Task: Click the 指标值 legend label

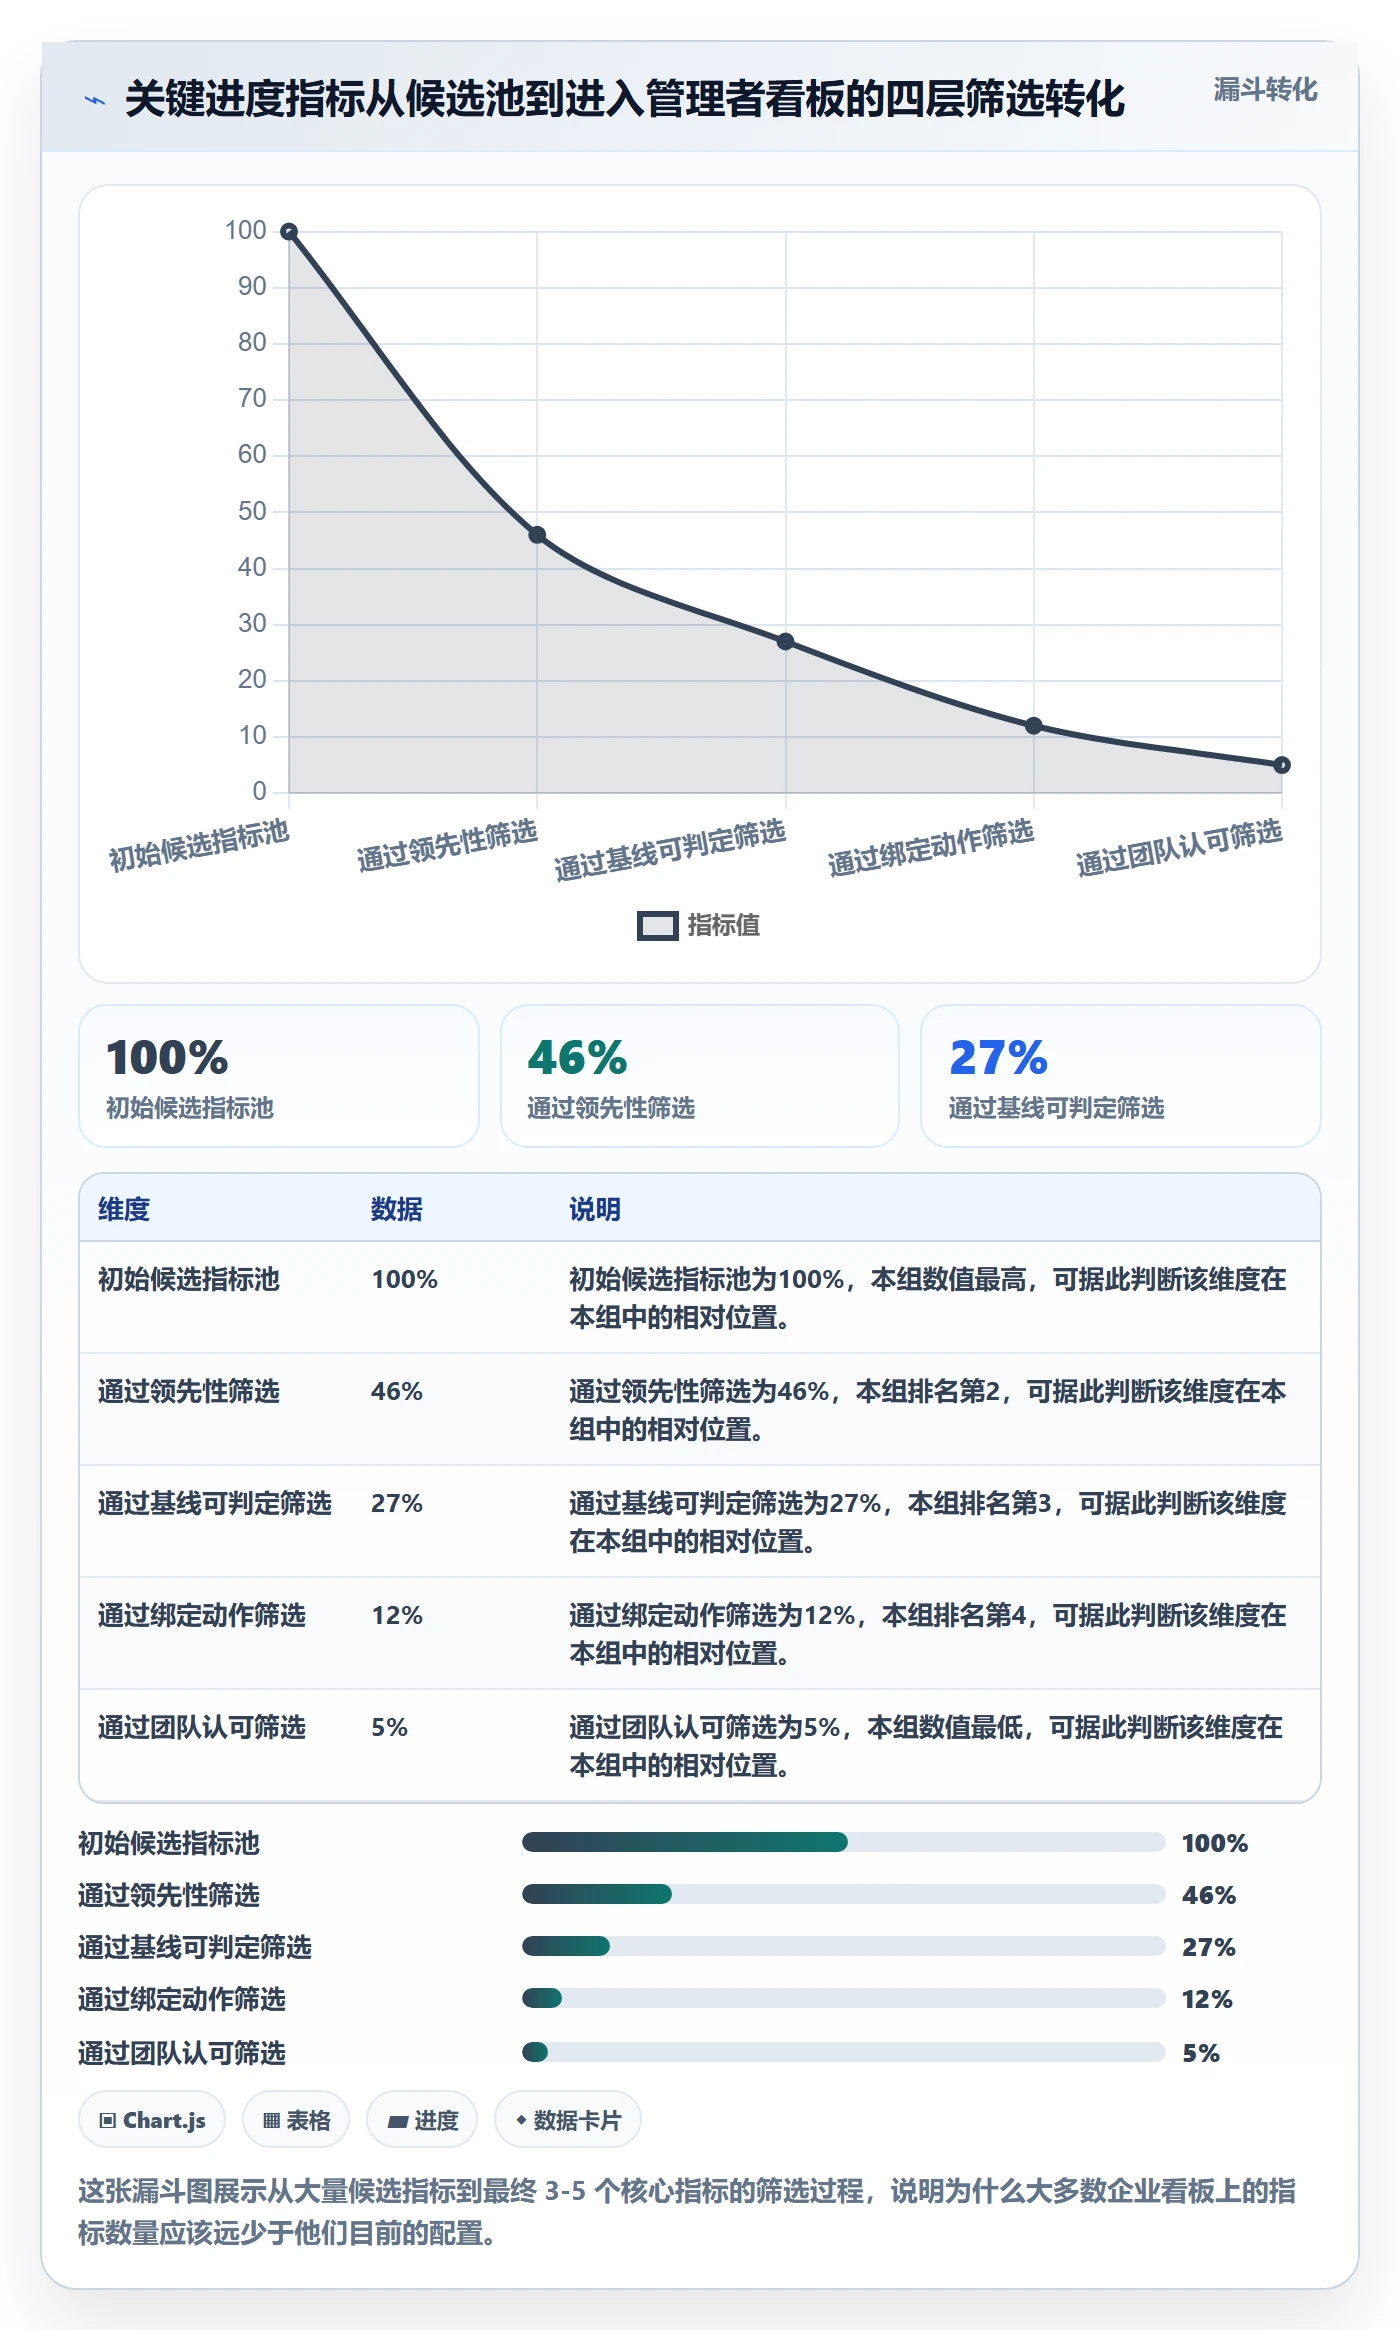Action: click(723, 926)
